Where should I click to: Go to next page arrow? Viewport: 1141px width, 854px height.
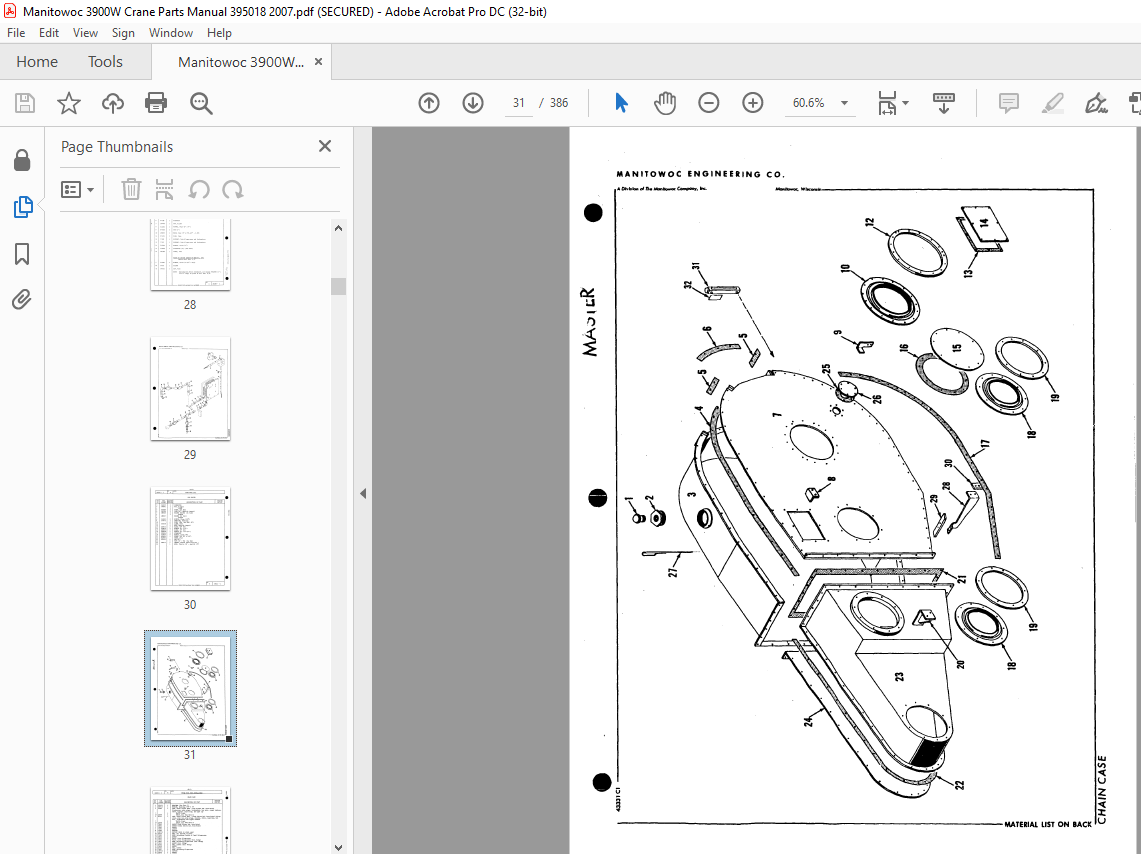click(473, 103)
